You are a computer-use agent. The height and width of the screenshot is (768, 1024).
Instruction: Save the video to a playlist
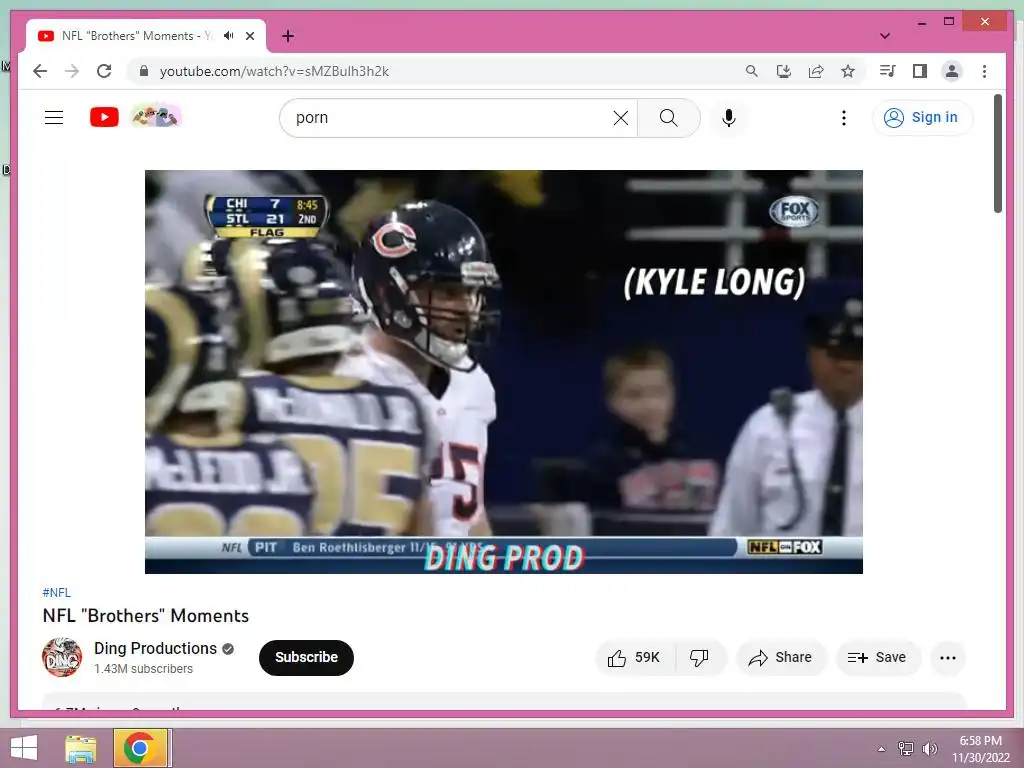coord(878,658)
